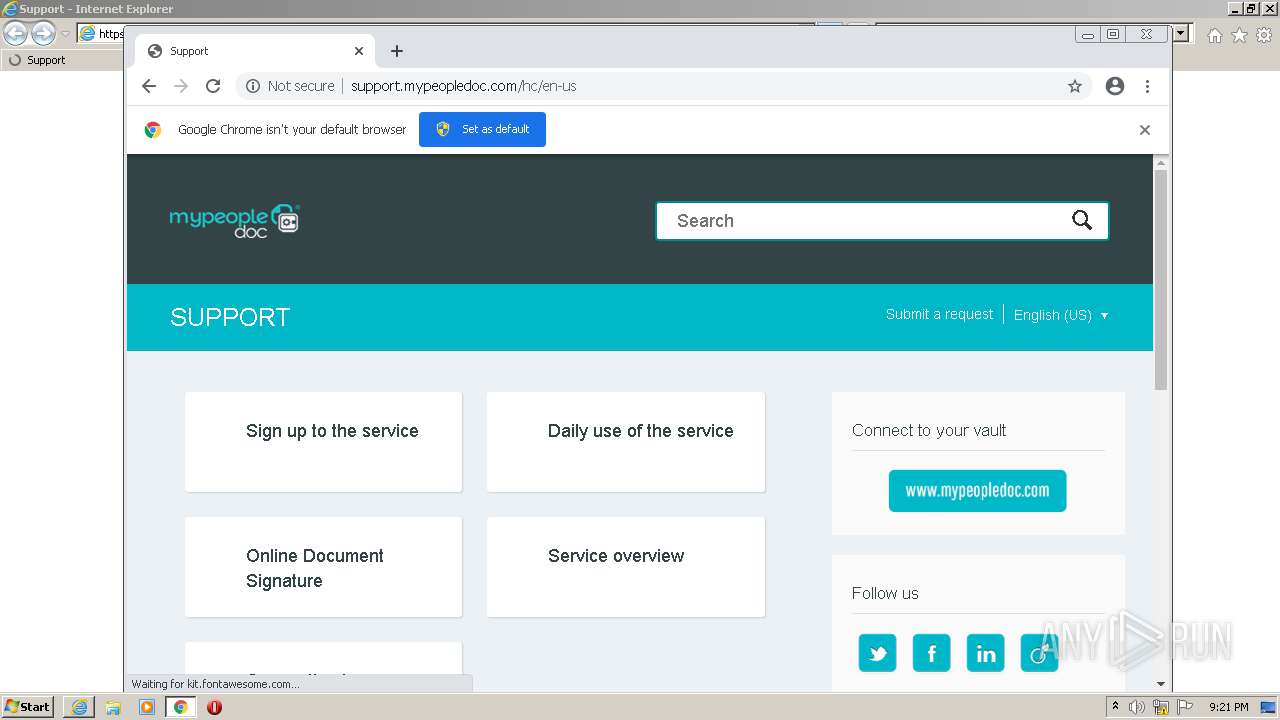The height and width of the screenshot is (720, 1280).
Task: Bookmark this page with the star icon
Action: [x=1075, y=86]
